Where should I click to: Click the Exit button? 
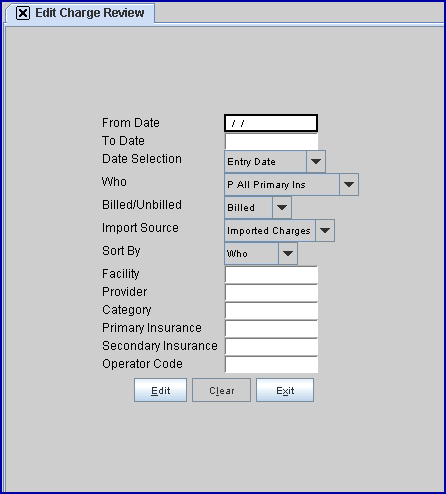point(285,390)
